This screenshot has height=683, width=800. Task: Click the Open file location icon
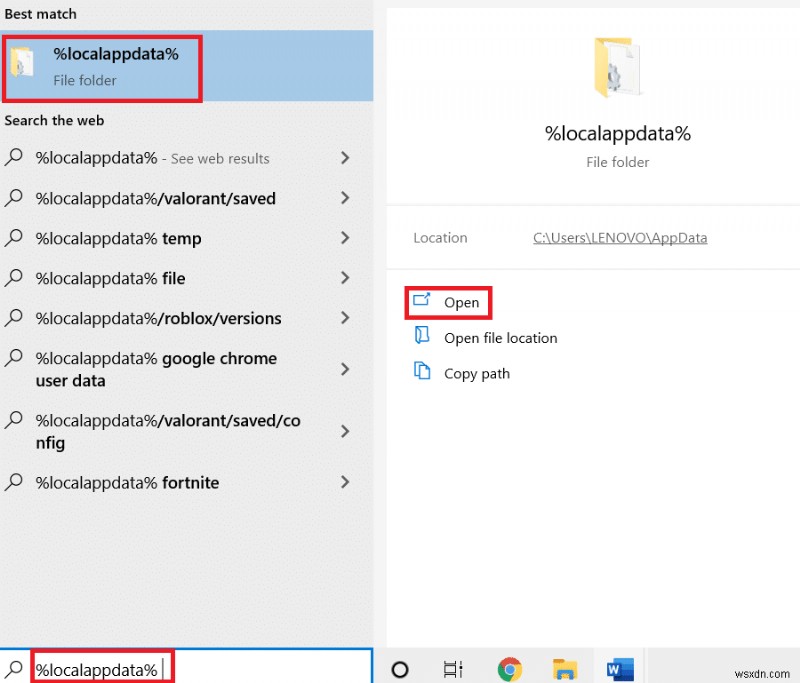pyautogui.click(x=423, y=338)
